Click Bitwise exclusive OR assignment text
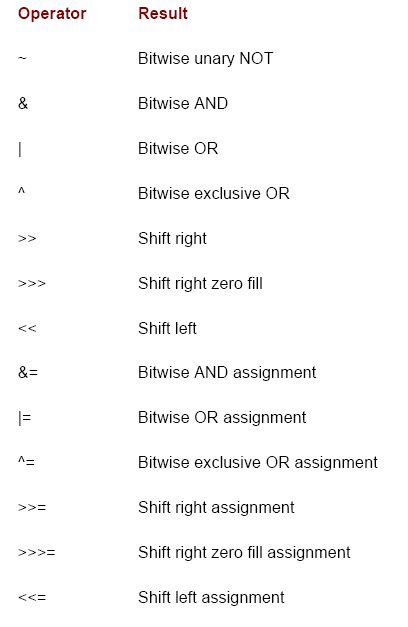 click(x=258, y=463)
